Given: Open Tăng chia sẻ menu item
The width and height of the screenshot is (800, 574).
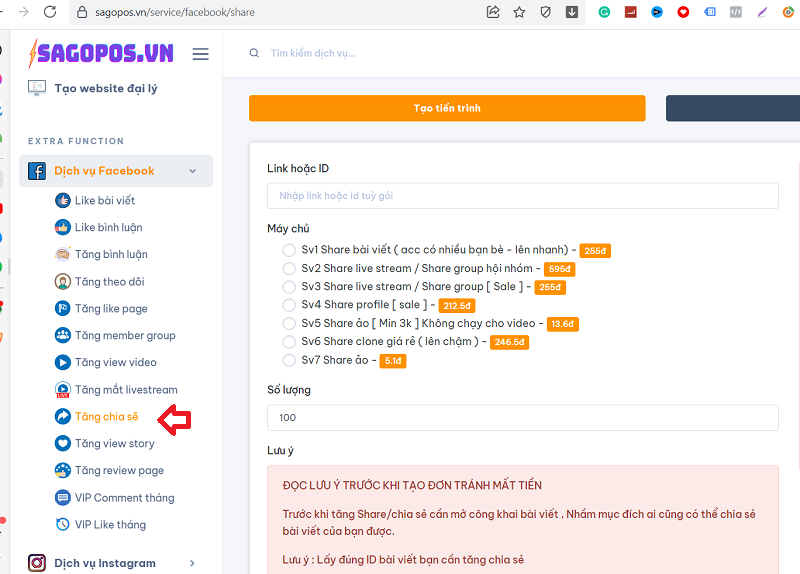Looking at the screenshot, I should pos(106,416).
